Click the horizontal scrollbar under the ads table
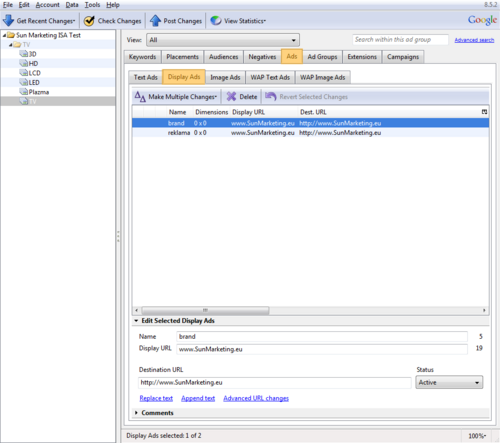500x443 pixels. pyautogui.click(x=310, y=310)
